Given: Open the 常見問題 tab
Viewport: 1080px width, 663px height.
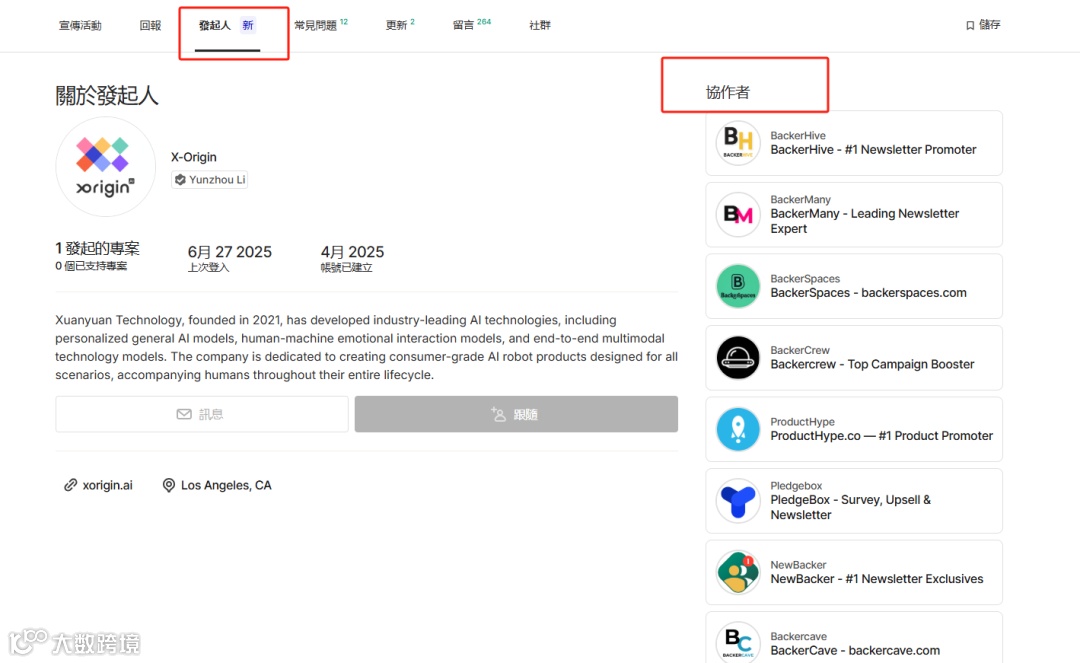Looking at the screenshot, I should point(320,25).
